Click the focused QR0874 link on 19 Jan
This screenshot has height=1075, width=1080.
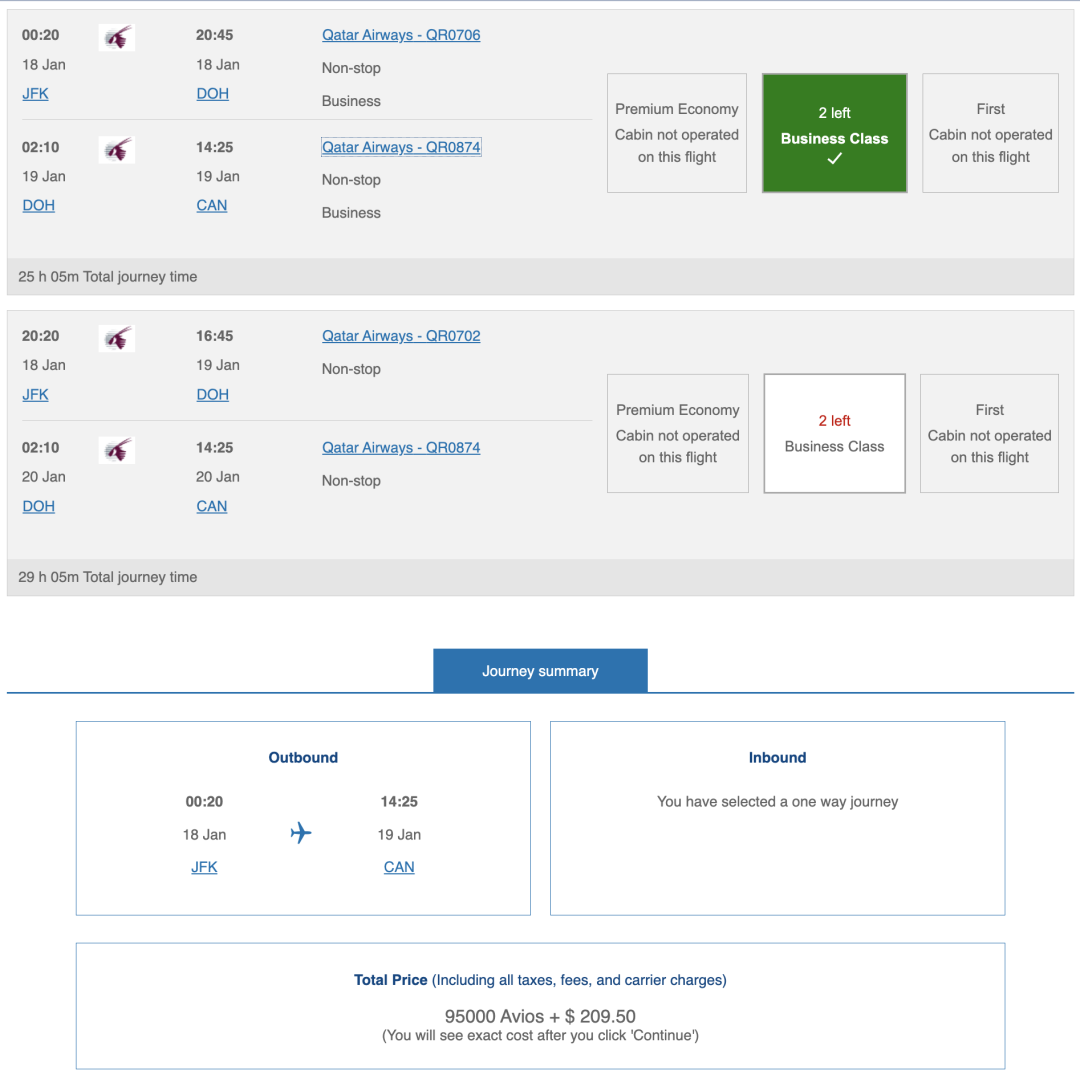click(x=401, y=147)
